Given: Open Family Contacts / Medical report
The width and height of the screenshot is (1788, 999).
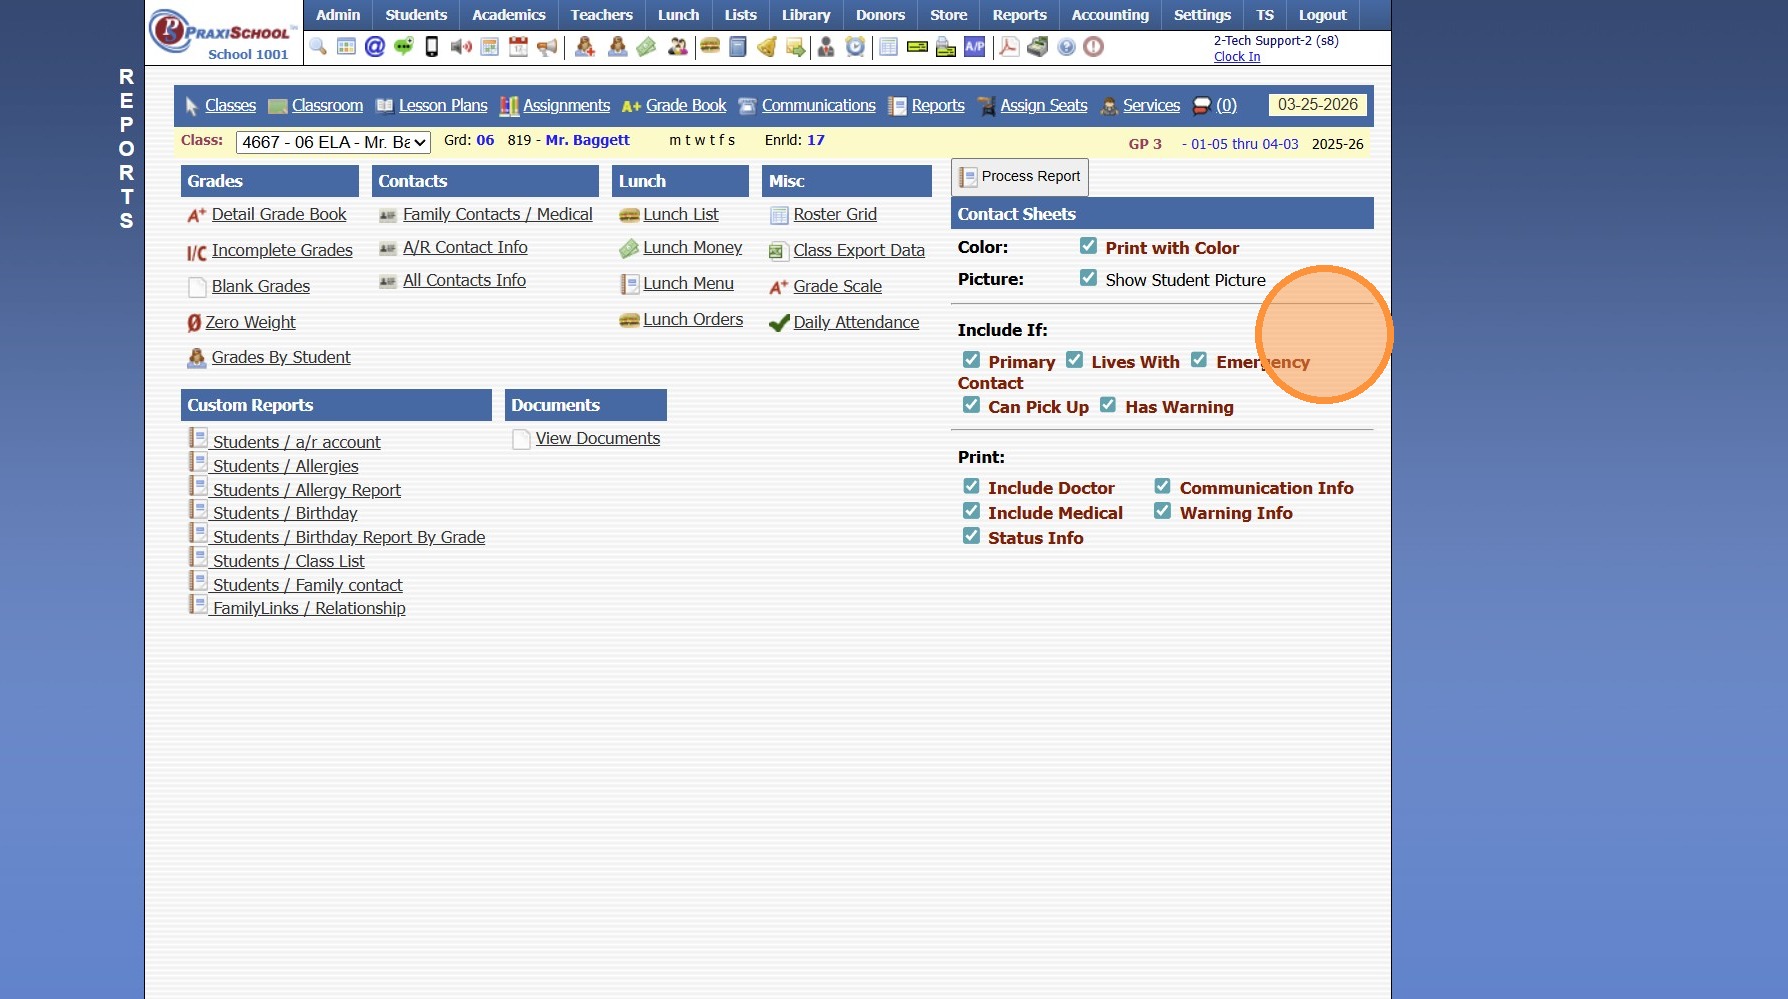Looking at the screenshot, I should point(498,214).
